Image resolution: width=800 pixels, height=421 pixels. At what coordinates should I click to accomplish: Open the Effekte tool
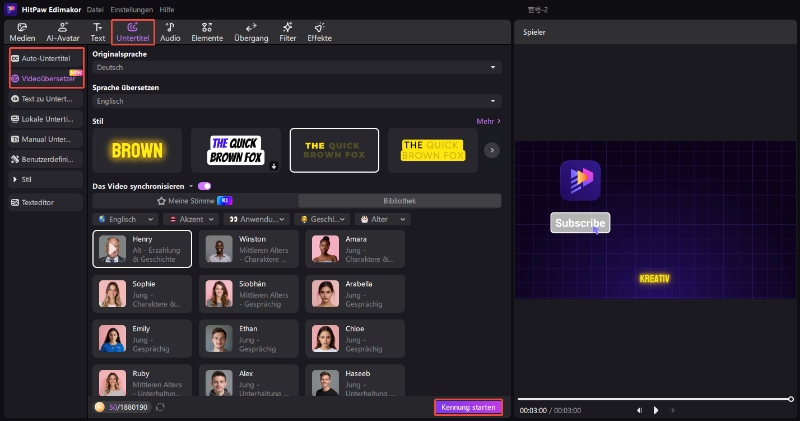click(x=319, y=32)
